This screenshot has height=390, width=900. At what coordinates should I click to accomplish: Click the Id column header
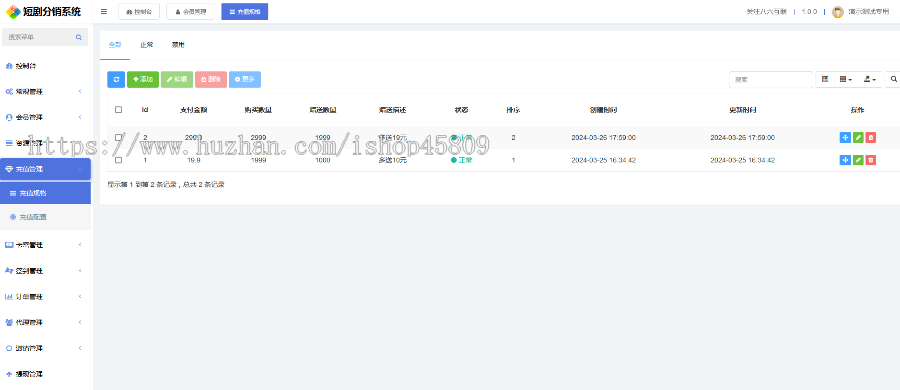point(145,110)
